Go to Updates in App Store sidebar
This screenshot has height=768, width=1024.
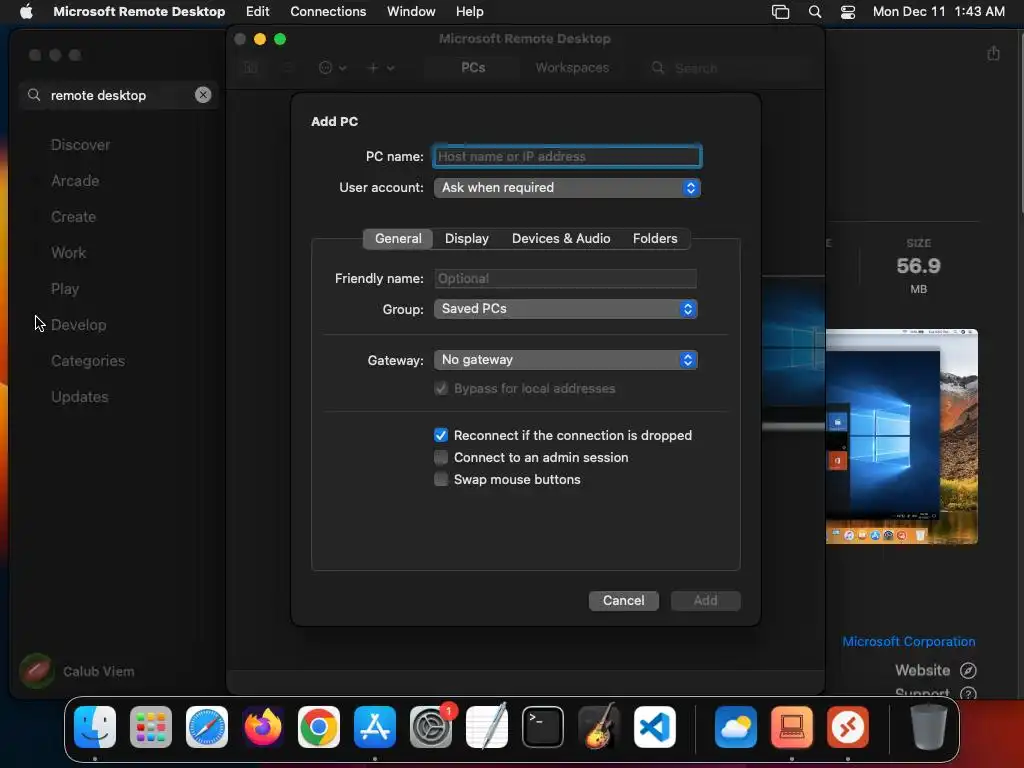tap(80, 396)
